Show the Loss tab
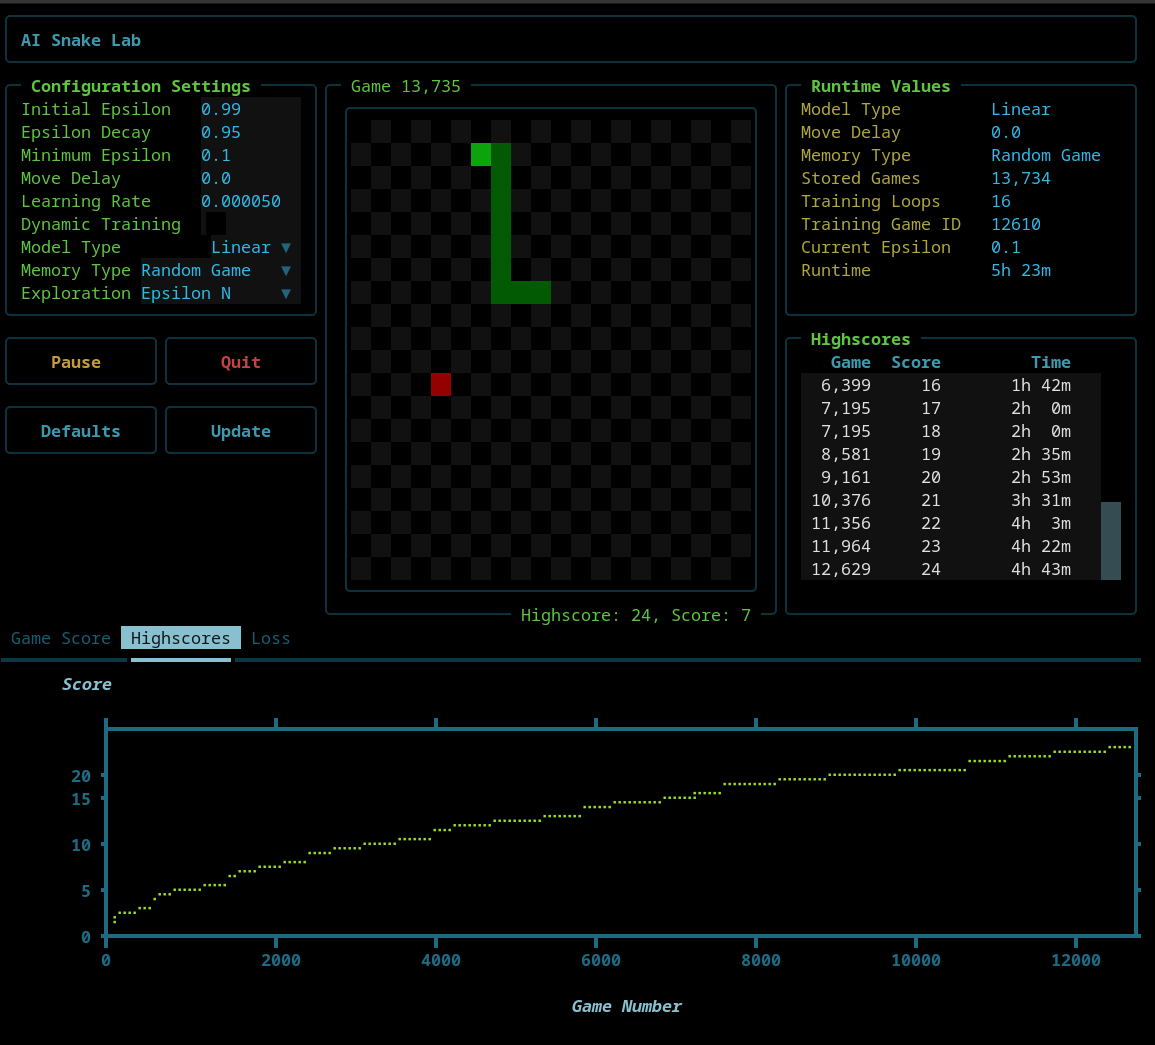The image size is (1155, 1045). [270, 638]
